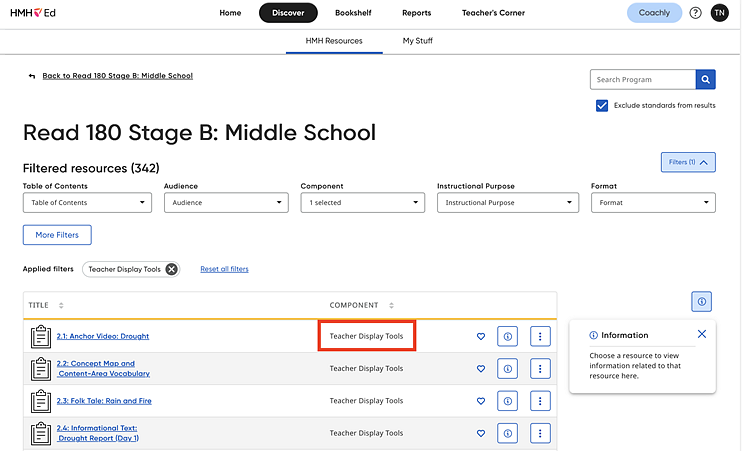Favorite 2.3 Folk Tale: Rain and Fire

pyautogui.click(x=481, y=401)
